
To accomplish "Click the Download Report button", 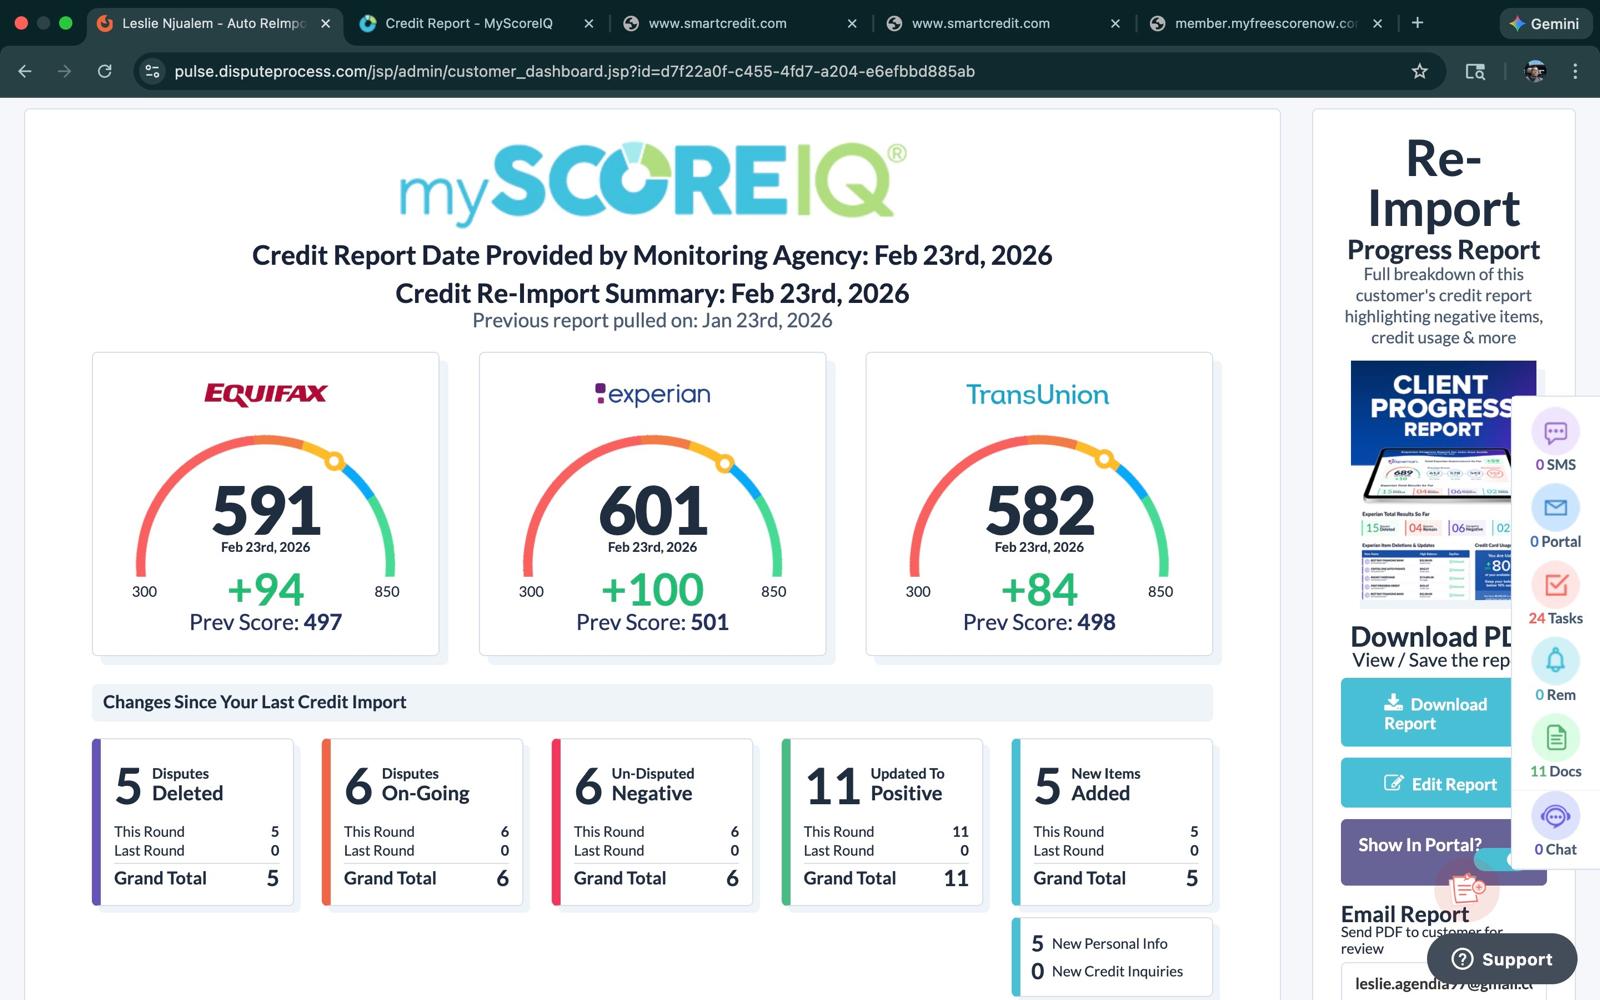I will (x=1425, y=713).
